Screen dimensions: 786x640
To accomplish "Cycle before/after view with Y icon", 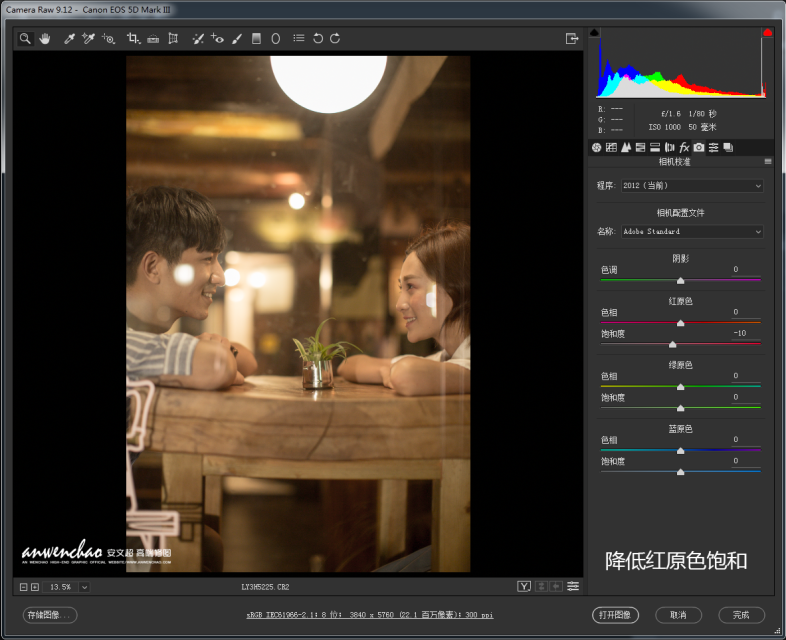I will coord(524,586).
